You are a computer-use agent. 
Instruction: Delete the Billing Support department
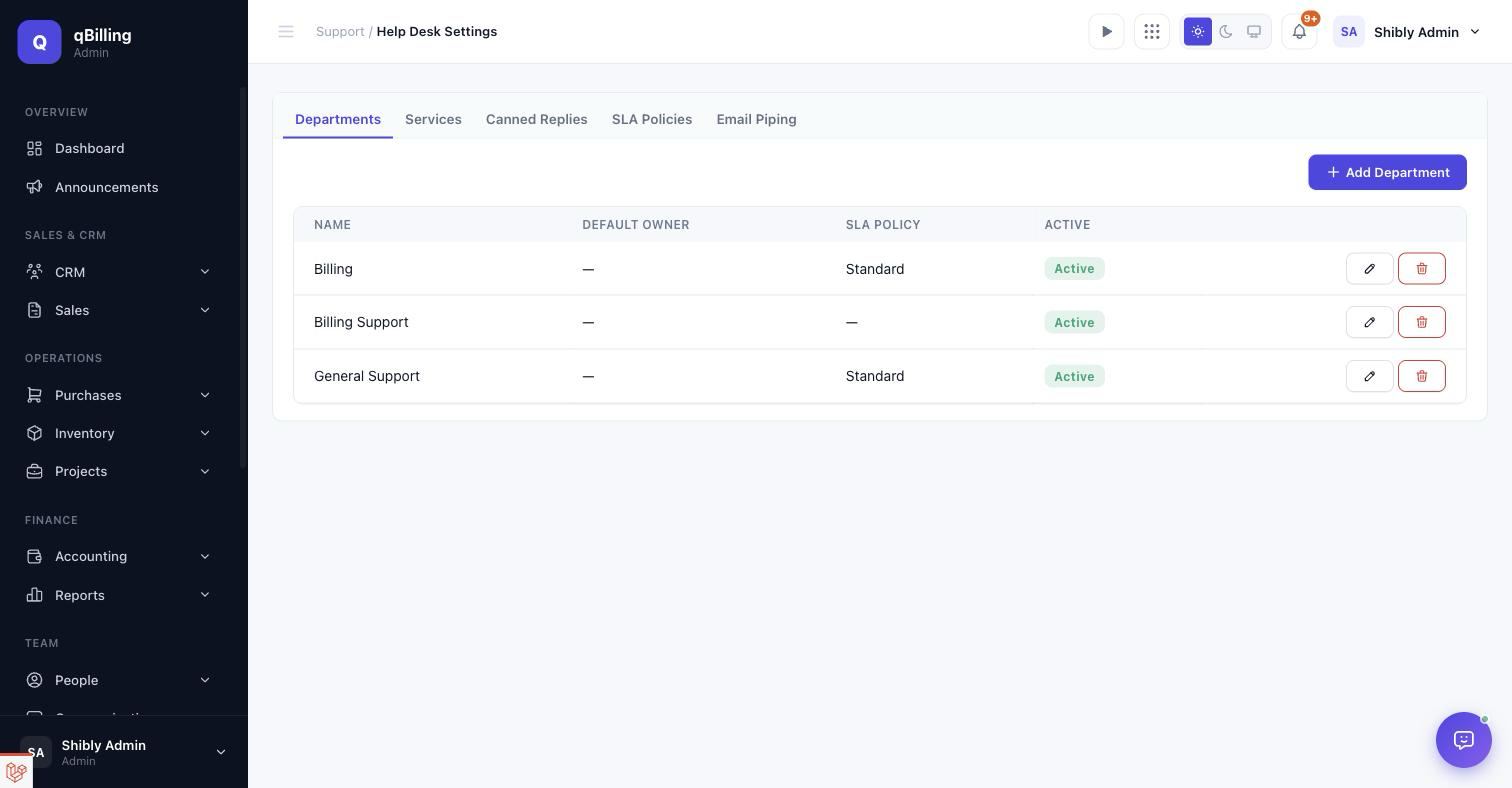1422,322
